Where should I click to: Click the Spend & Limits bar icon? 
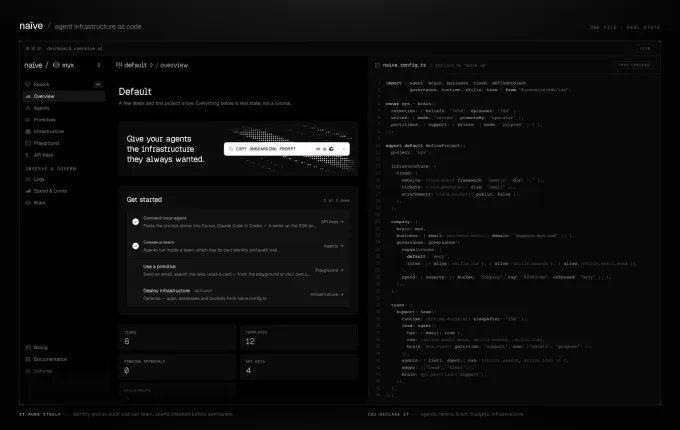click(x=28, y=191)
